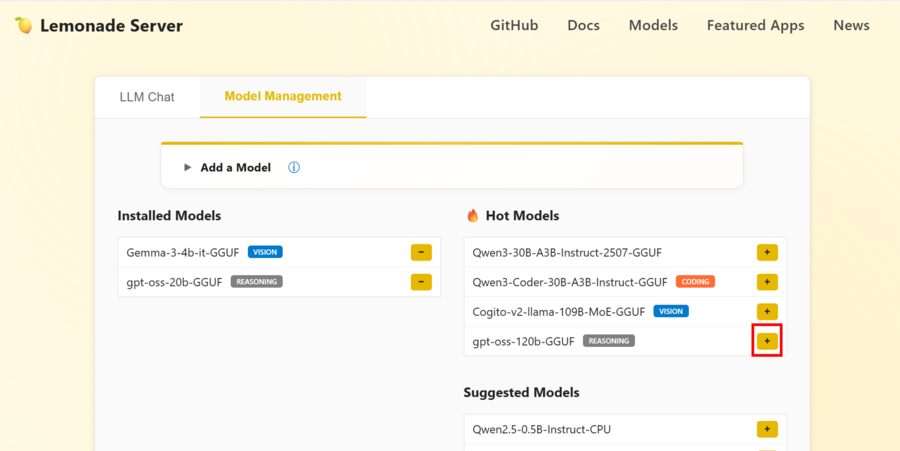The image size is (900, 451).
Task: Go to the Models page
Action: click(653, 25)
